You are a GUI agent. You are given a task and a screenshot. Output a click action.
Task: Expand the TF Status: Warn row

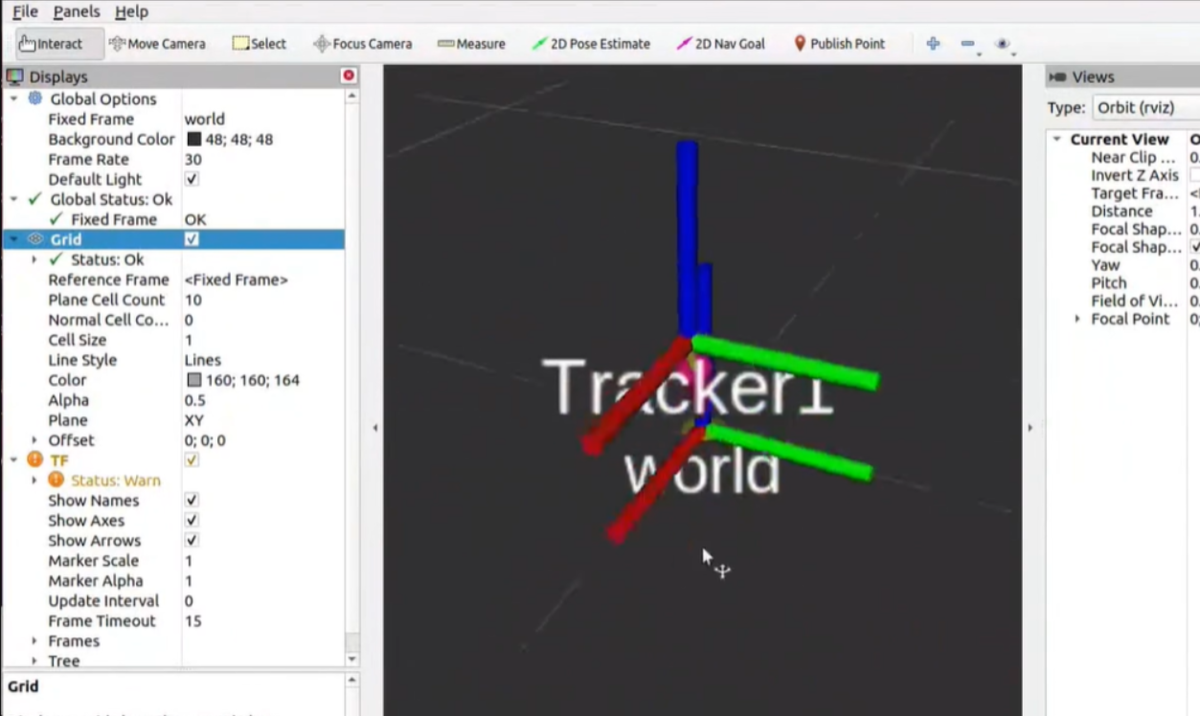tap(35, 480)
